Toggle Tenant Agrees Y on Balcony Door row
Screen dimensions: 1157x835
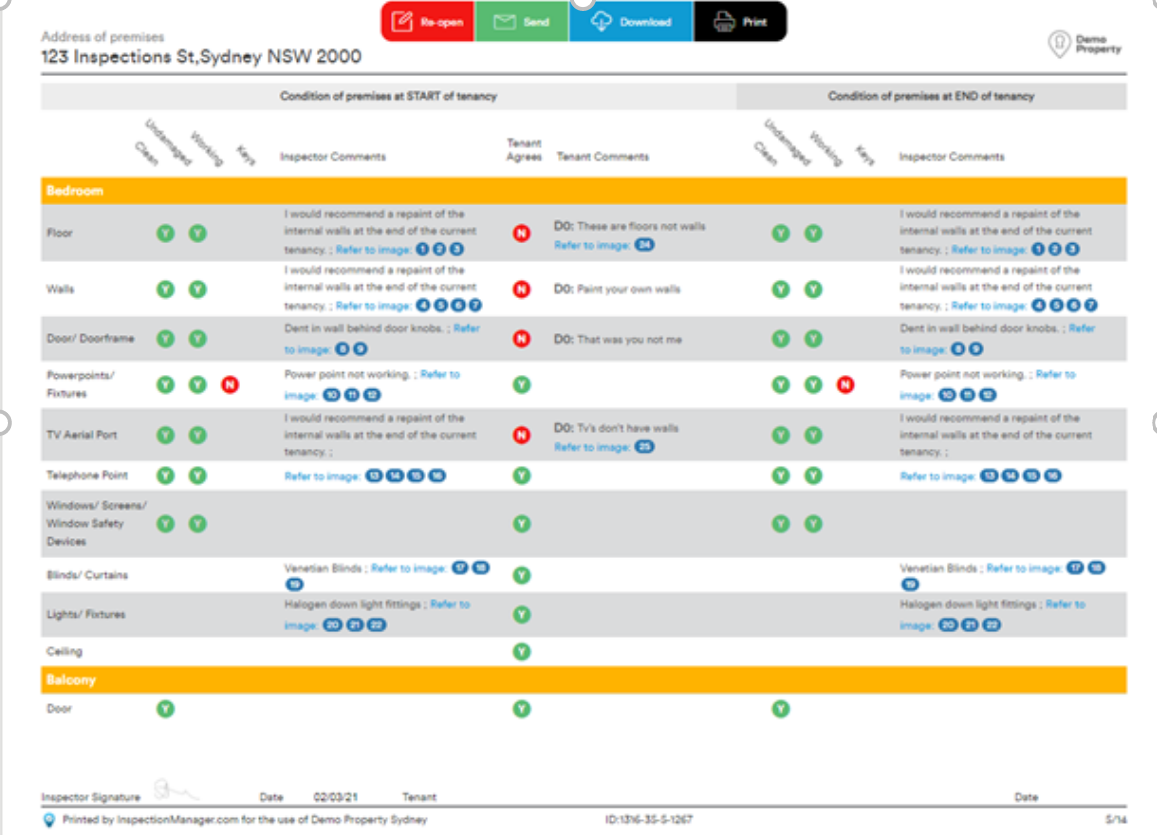pyautogui.click(x=521, y=709)
